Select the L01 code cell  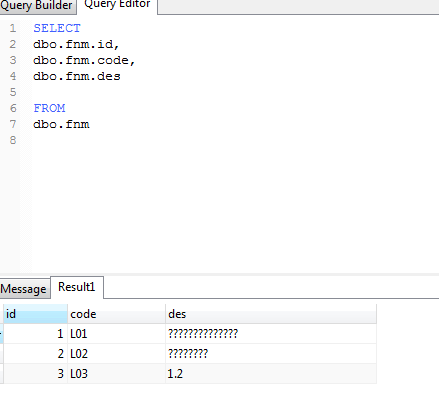(116, 334)
